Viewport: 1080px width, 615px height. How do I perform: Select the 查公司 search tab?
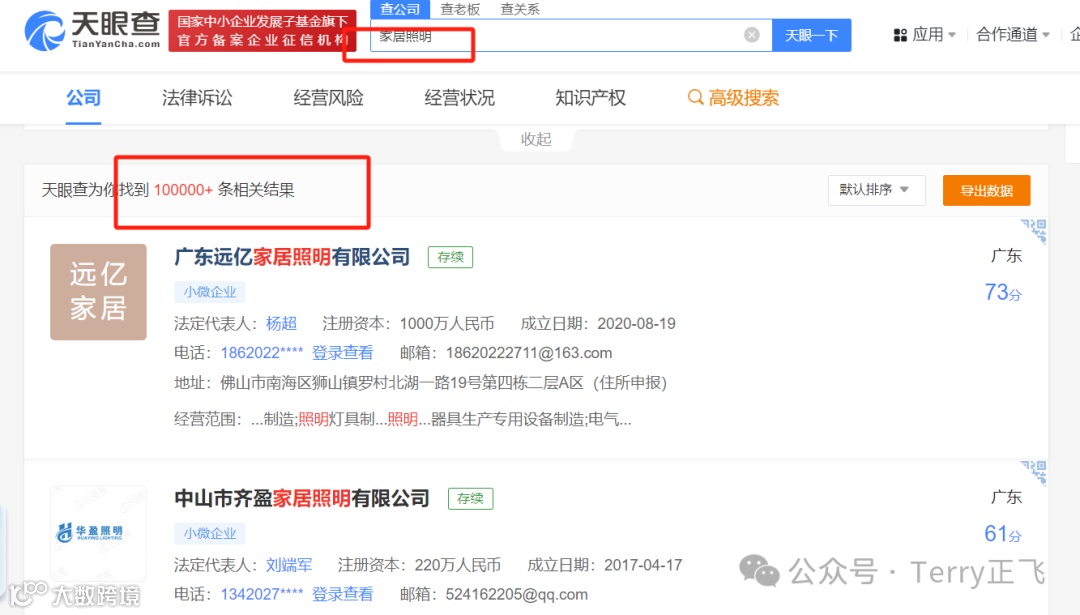[400, 10]
